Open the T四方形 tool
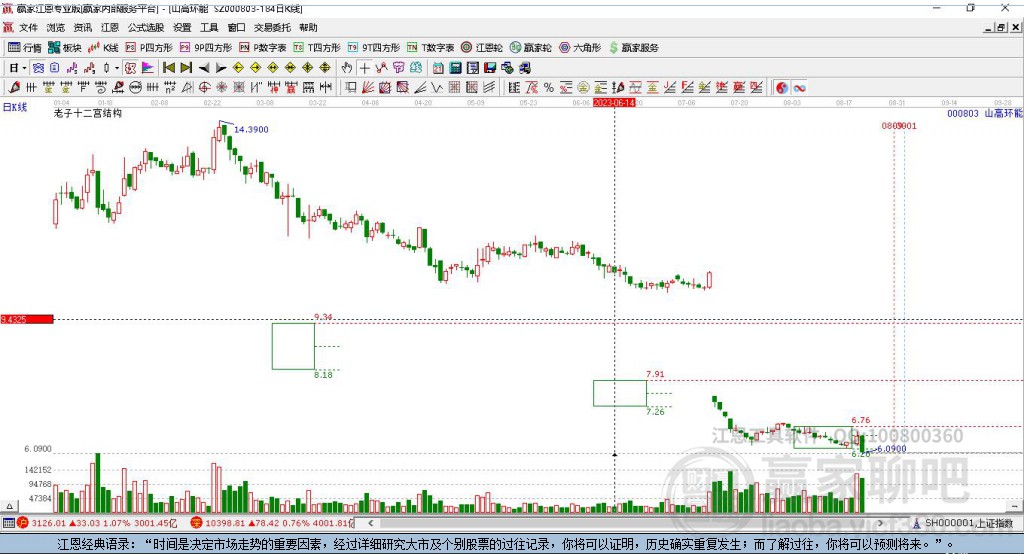 pos(317,48)
